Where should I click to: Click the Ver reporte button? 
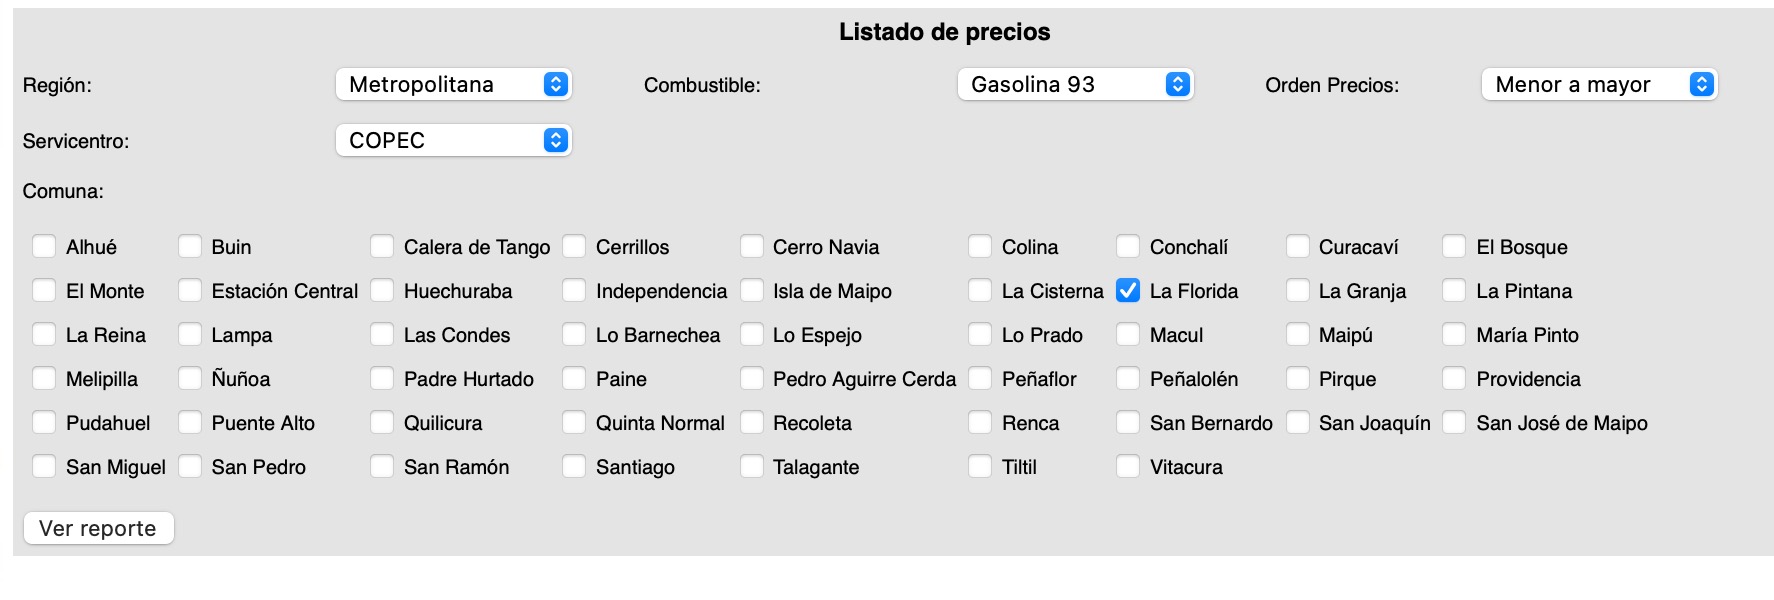[98, 528]
